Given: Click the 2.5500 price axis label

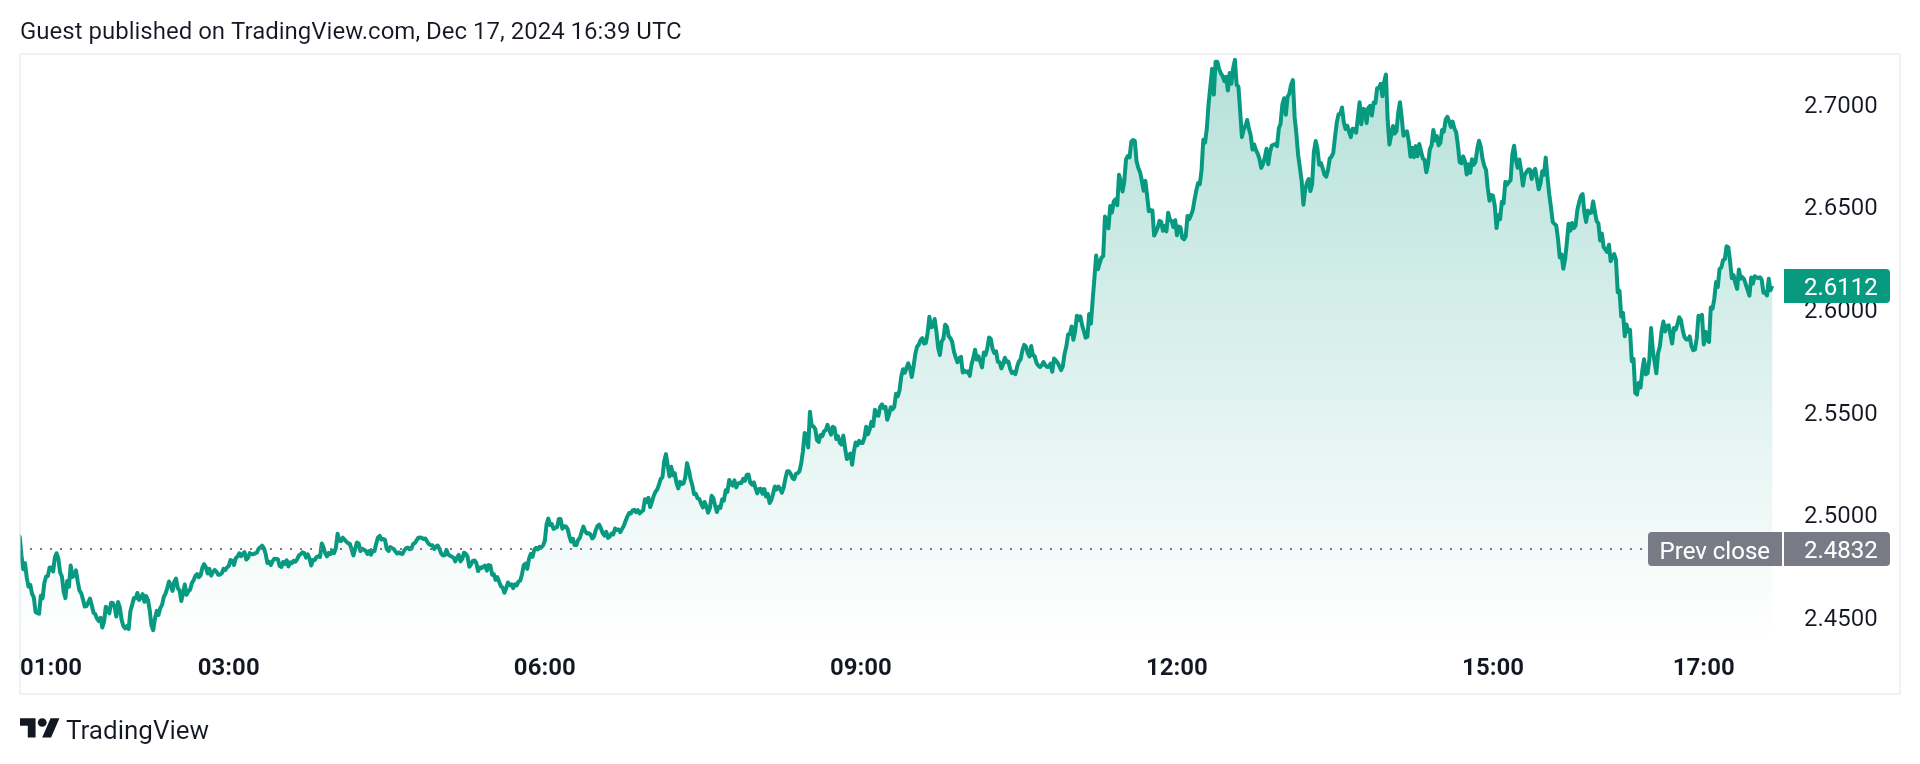Looking at the screenshot, I should (1840, 413).
